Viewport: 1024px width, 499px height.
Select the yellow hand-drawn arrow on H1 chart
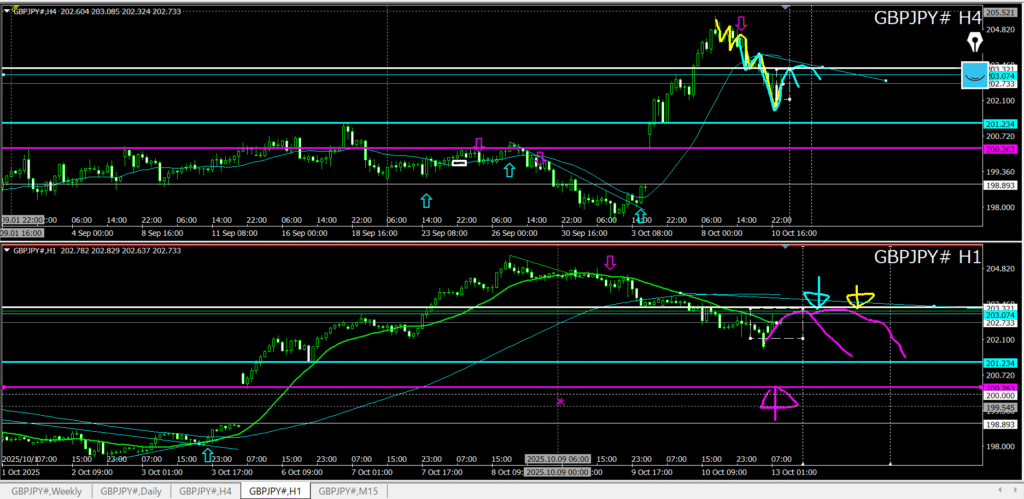point(858,298)
